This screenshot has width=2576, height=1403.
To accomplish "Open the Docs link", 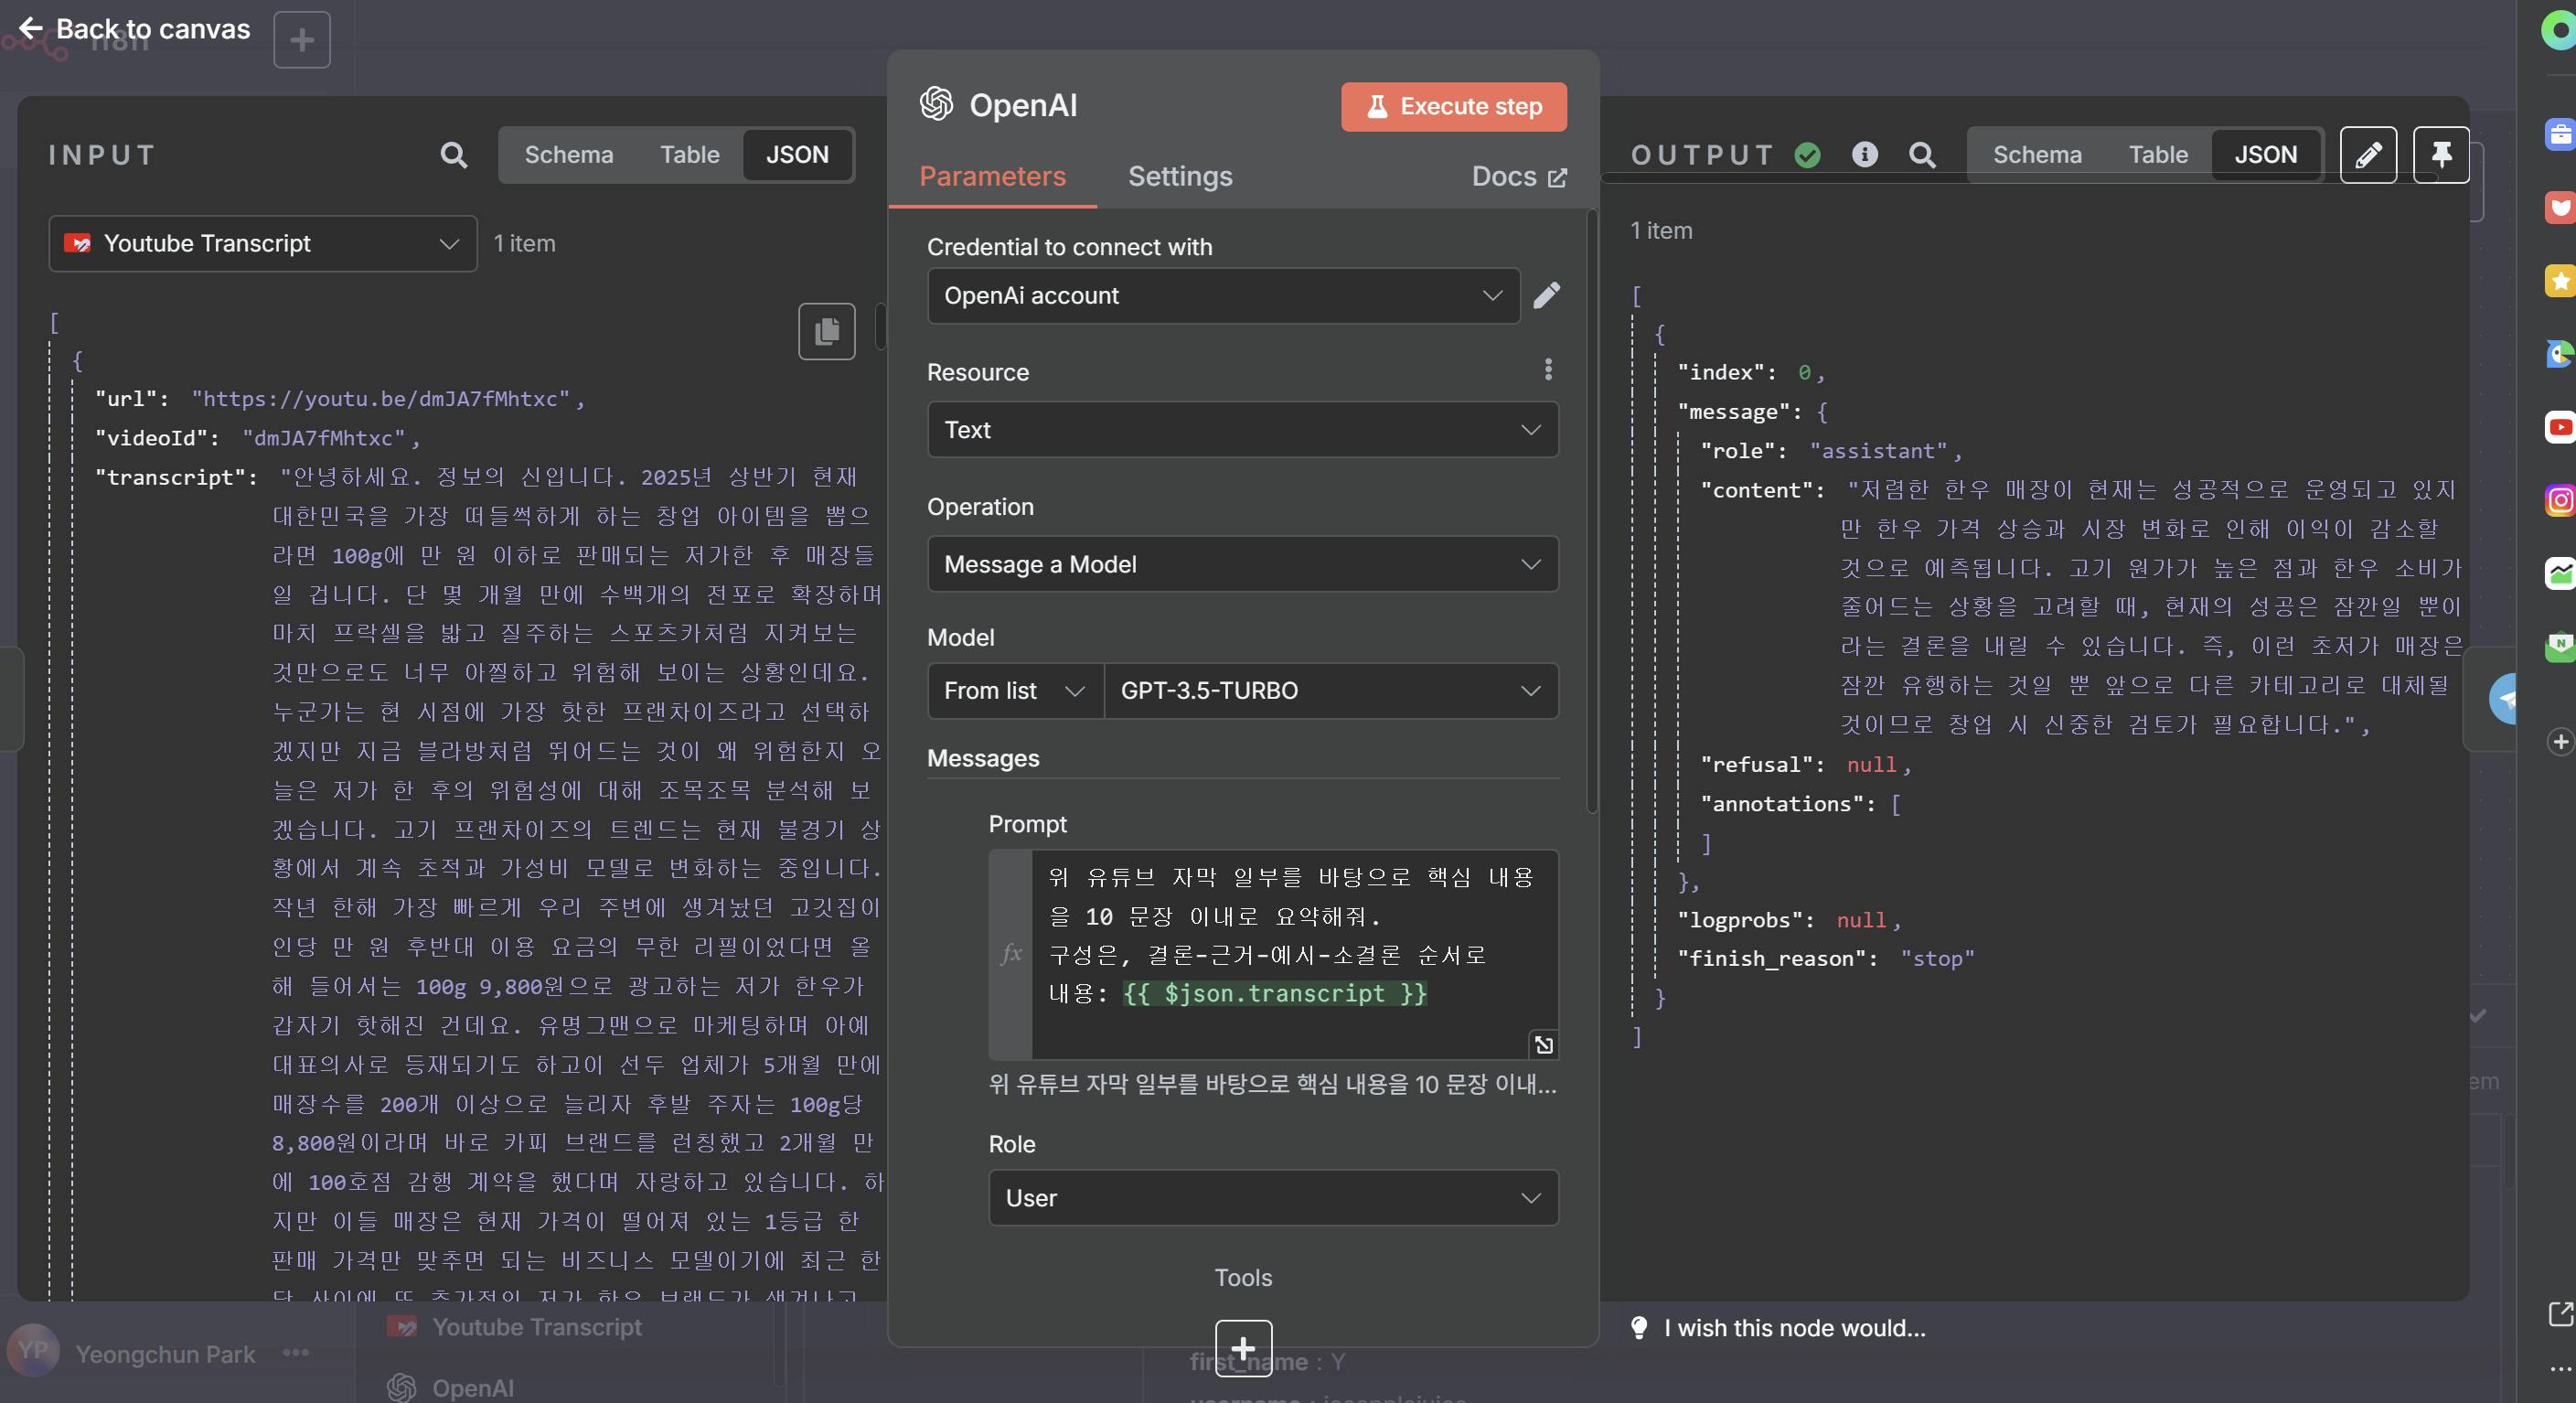I will click(x=1518, y=176).
